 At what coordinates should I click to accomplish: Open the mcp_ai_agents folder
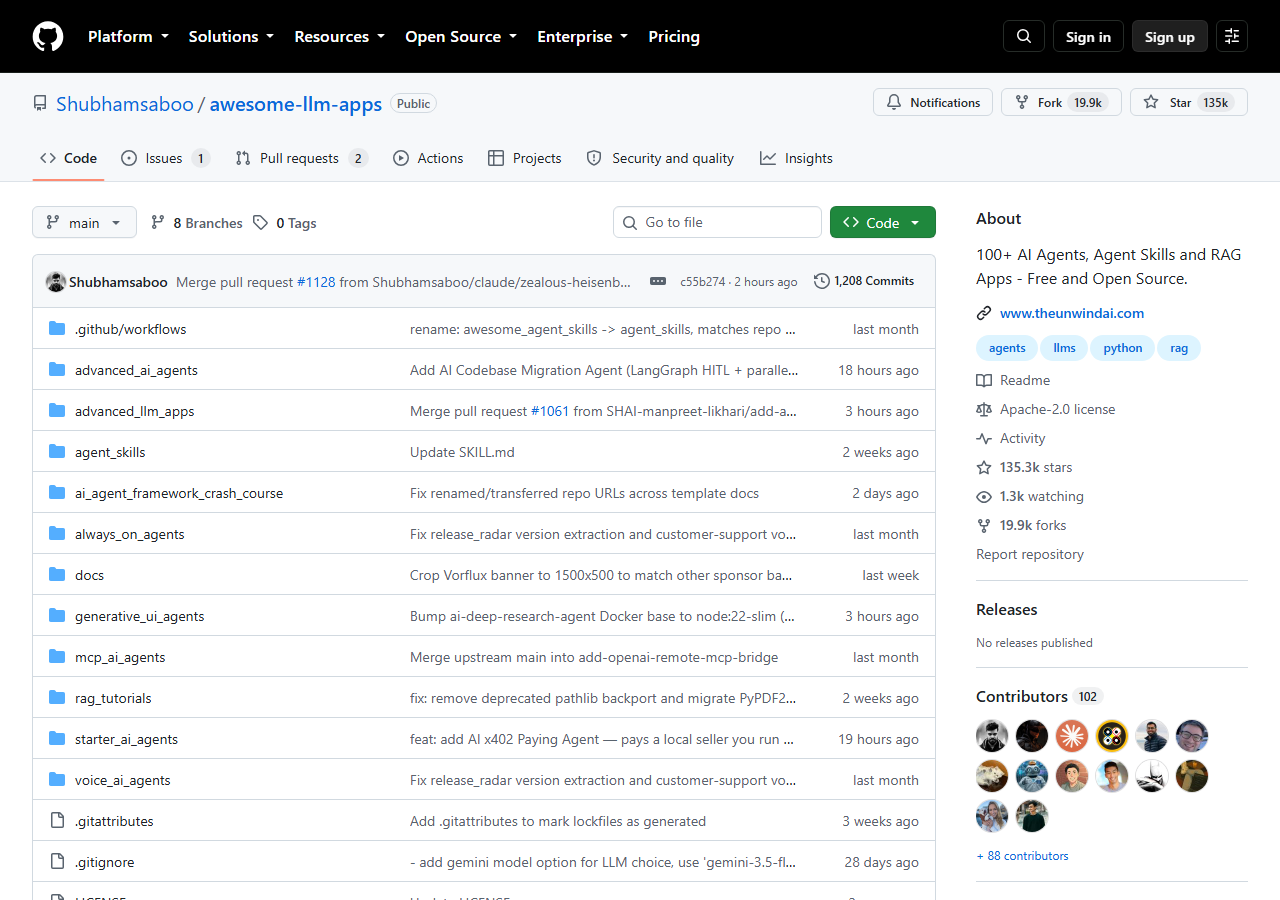point(120,657)
